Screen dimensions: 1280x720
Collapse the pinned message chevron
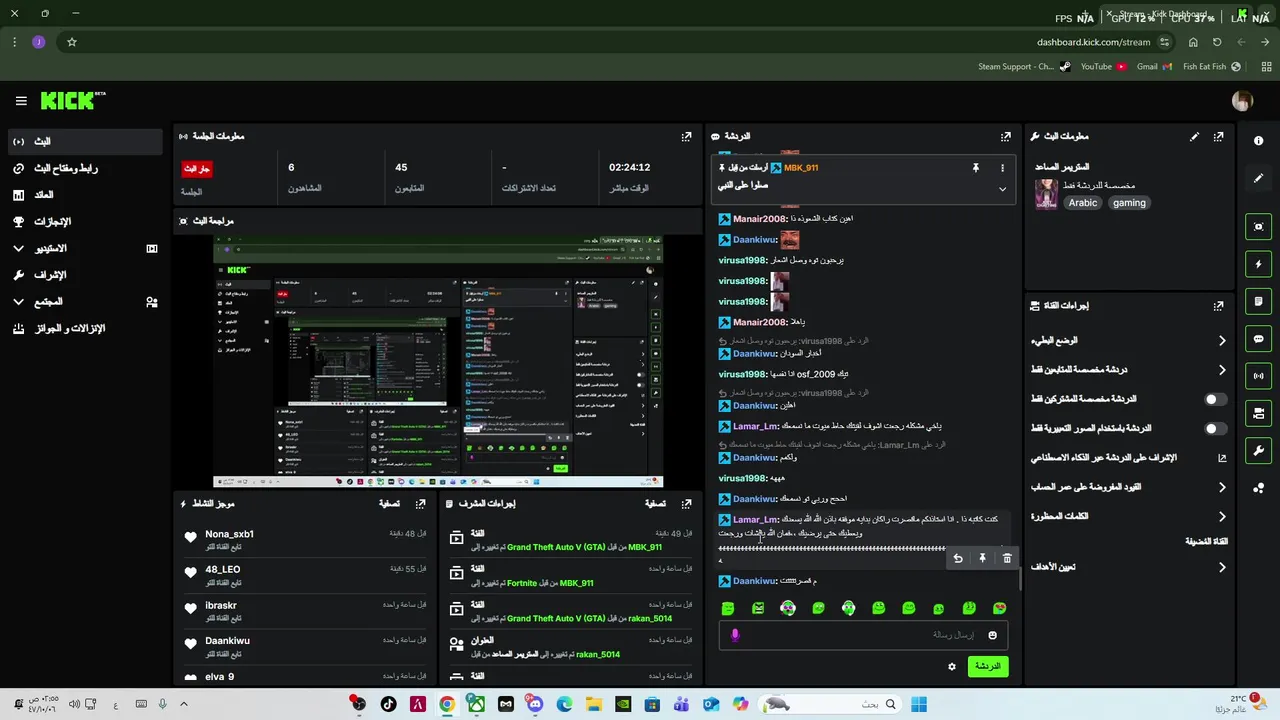click(x=1002, y=189)
